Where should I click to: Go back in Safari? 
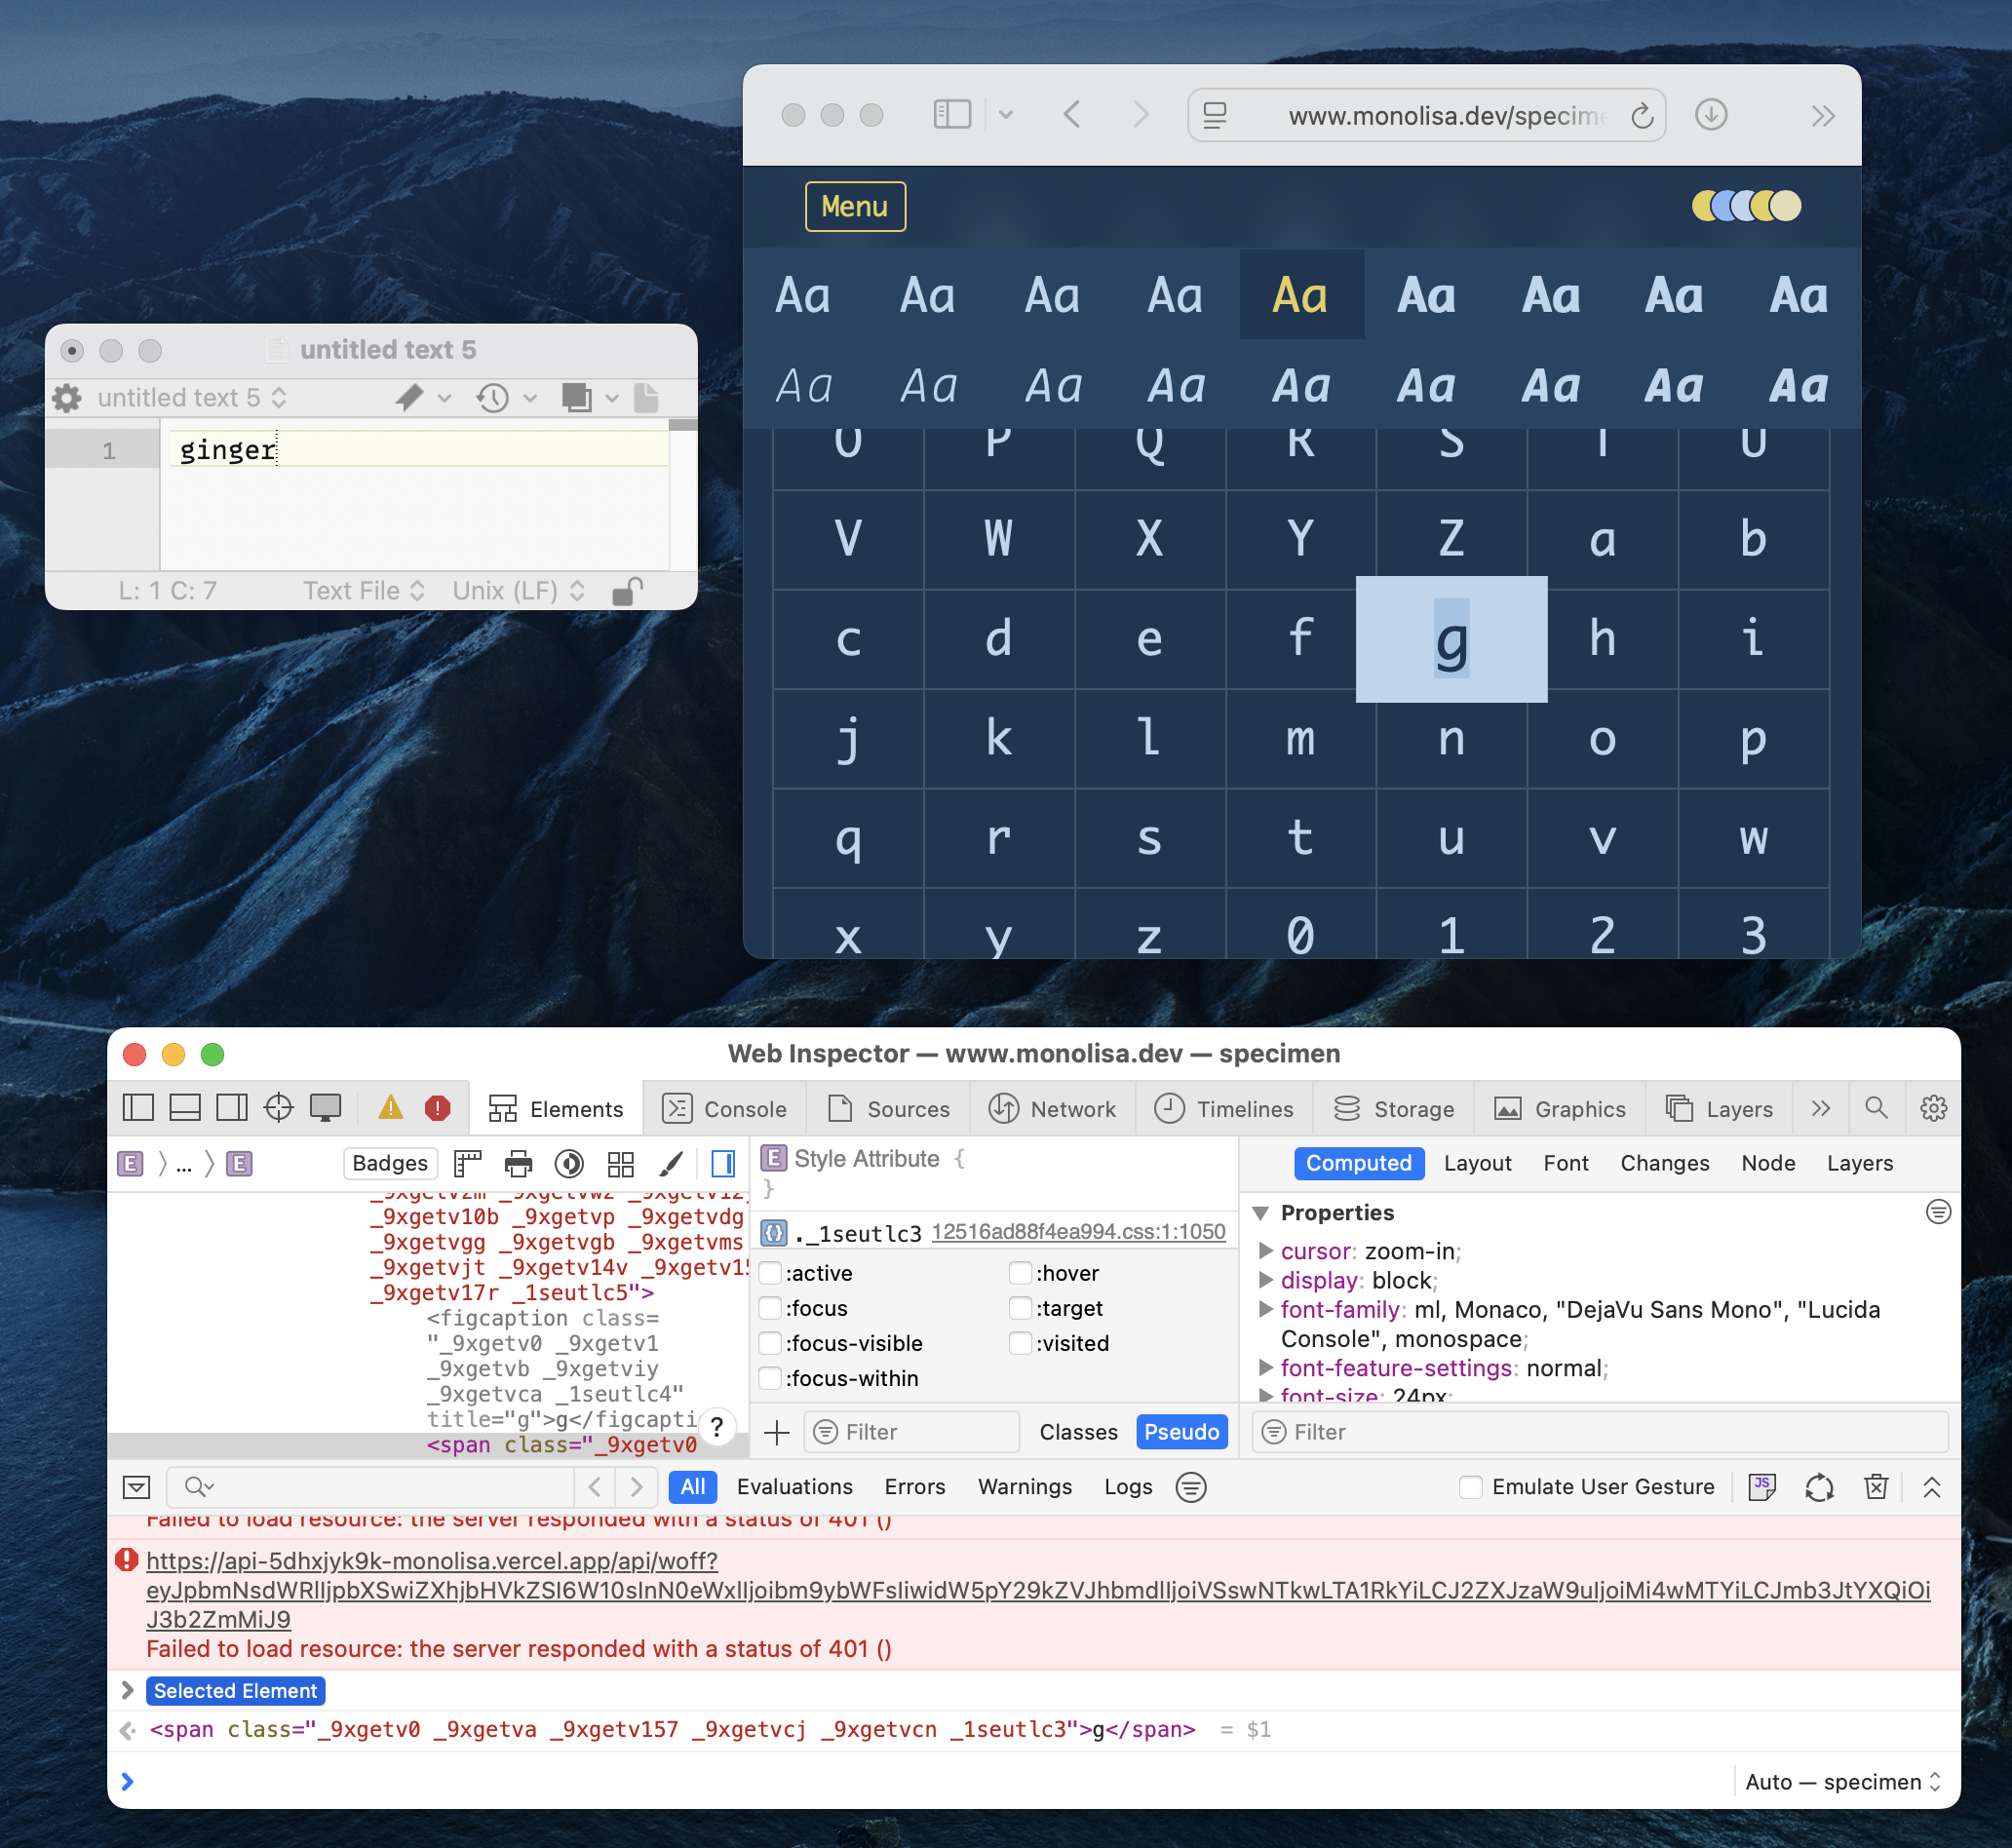1071,115
